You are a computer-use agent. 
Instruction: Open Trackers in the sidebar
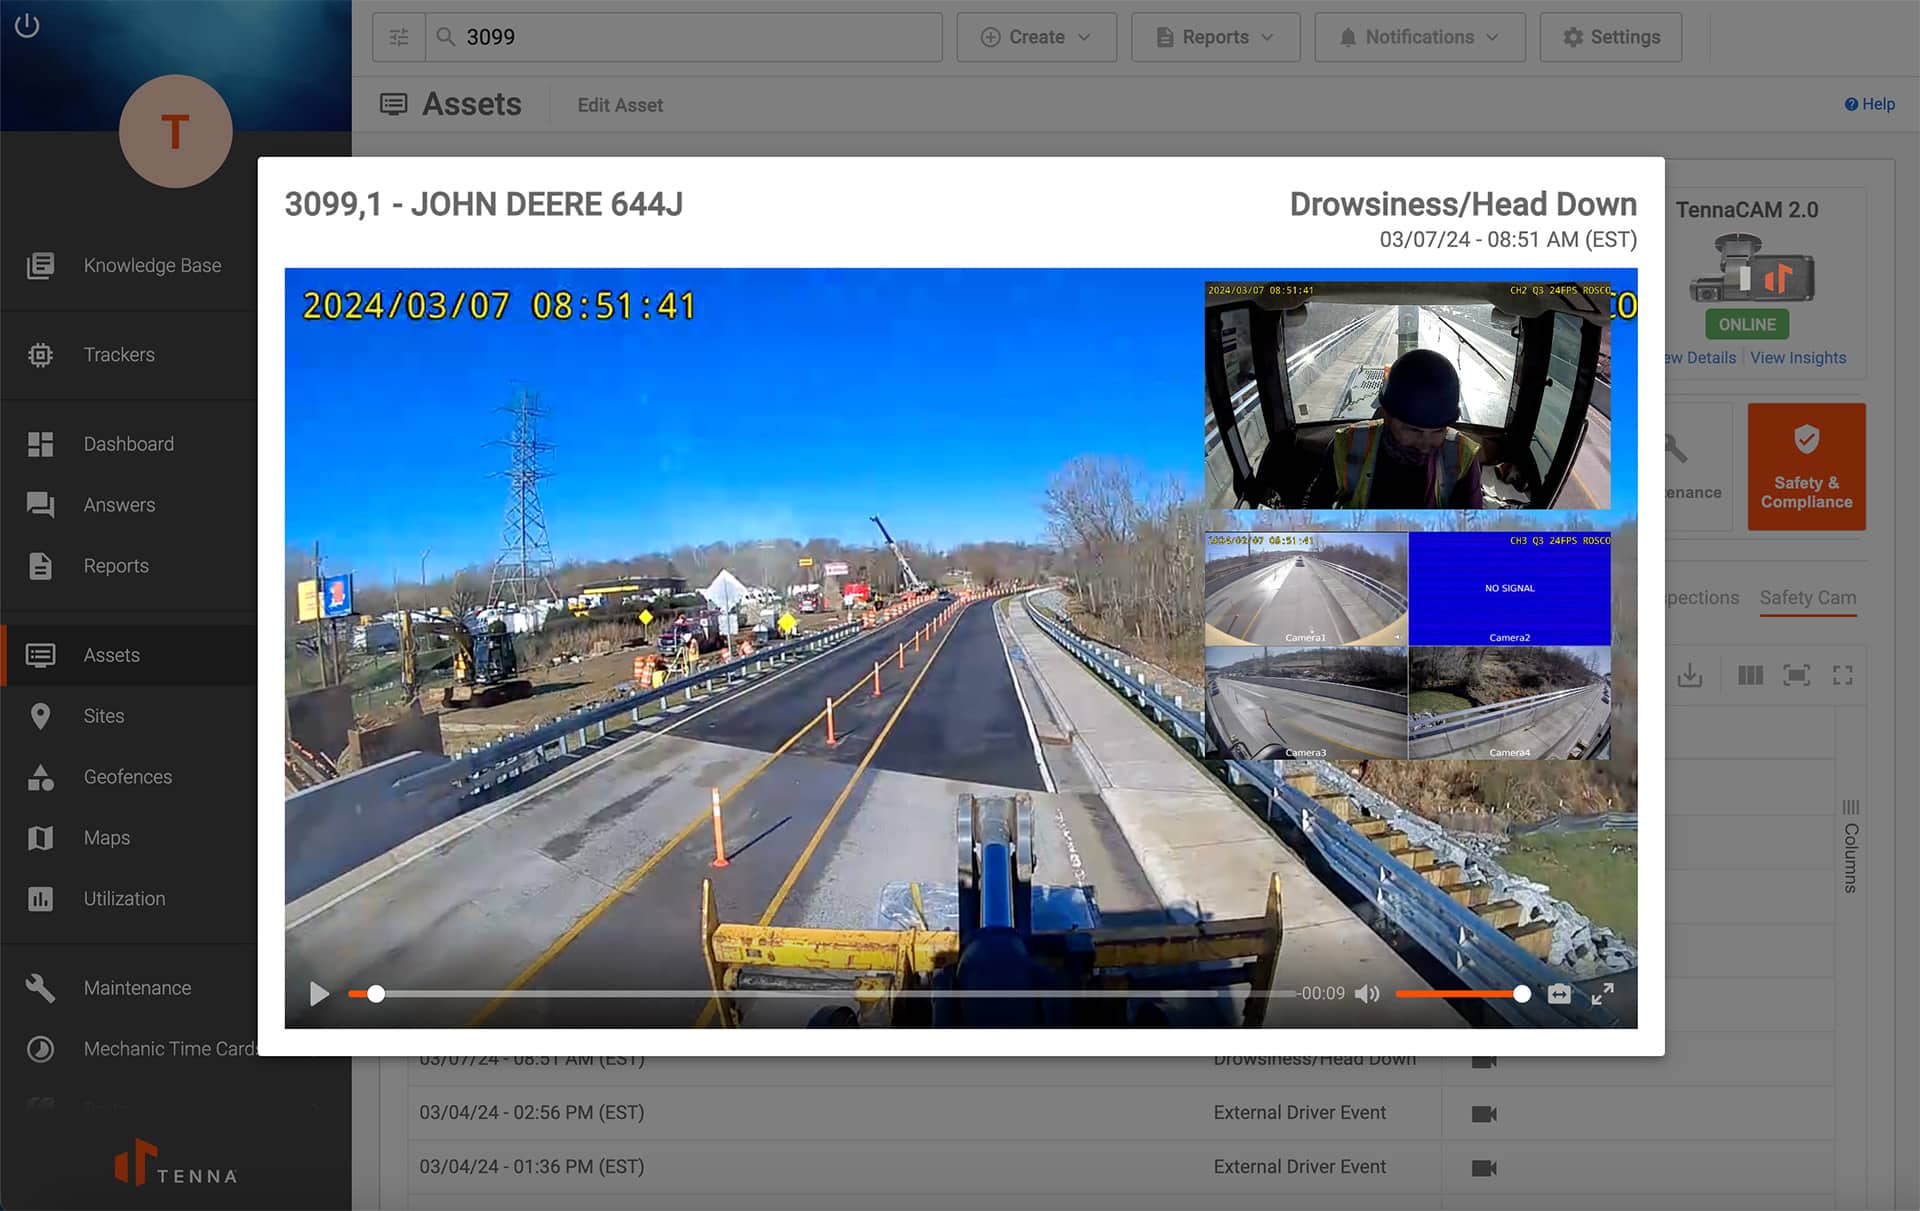point(119,355)
